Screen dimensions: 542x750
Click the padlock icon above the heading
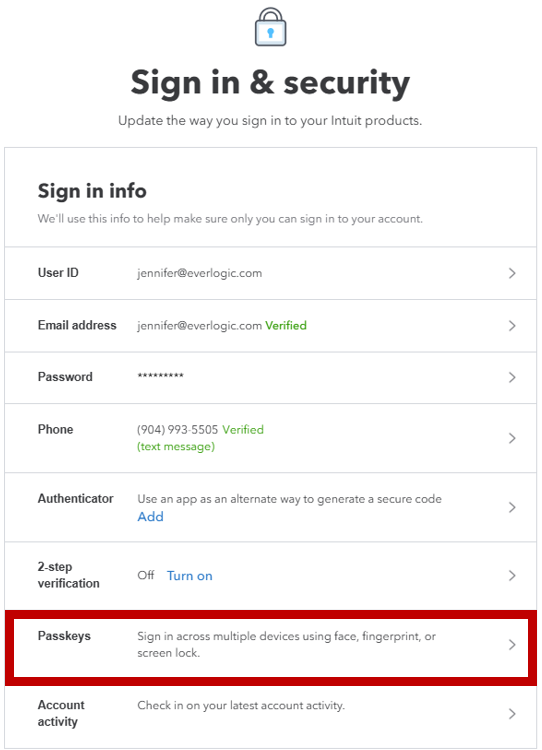pyautogui.click(x=270, y=27)
